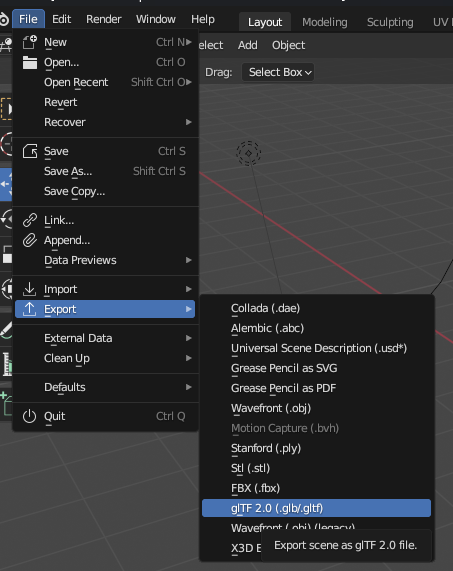Click the Append paperclip icon
This screenshot has width=453, height=571.
point(29,240)
